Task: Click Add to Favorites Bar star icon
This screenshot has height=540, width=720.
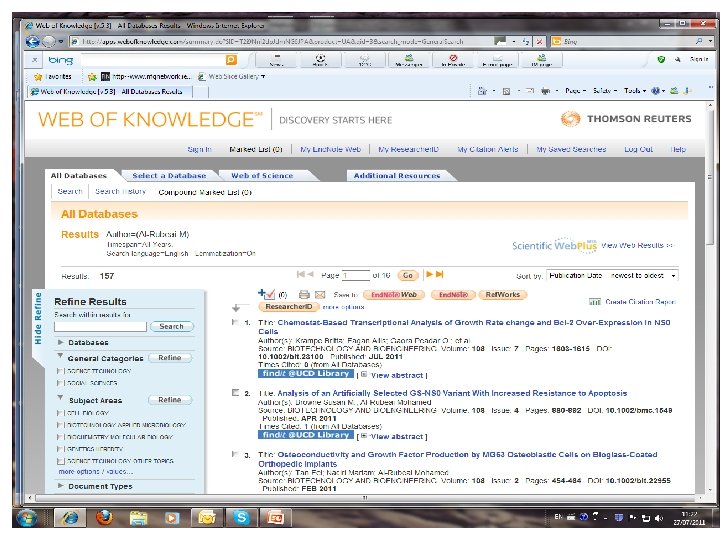Action: 92,77
